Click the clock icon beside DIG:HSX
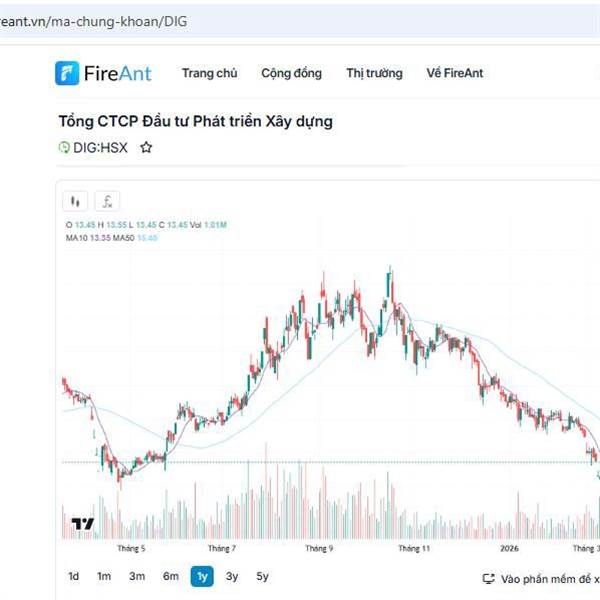The image size is (600, 600). click(64, 147)
